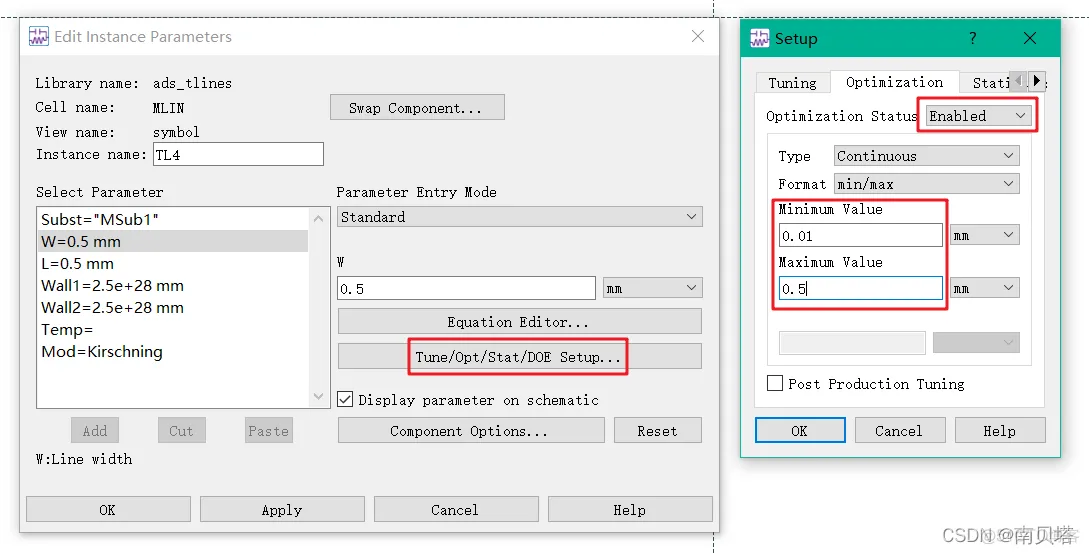Viewport: 1089px width, 554px height.
Task: Click the disabled unit dropdown below Maximum Value
Action: click(x=976, y=342)
